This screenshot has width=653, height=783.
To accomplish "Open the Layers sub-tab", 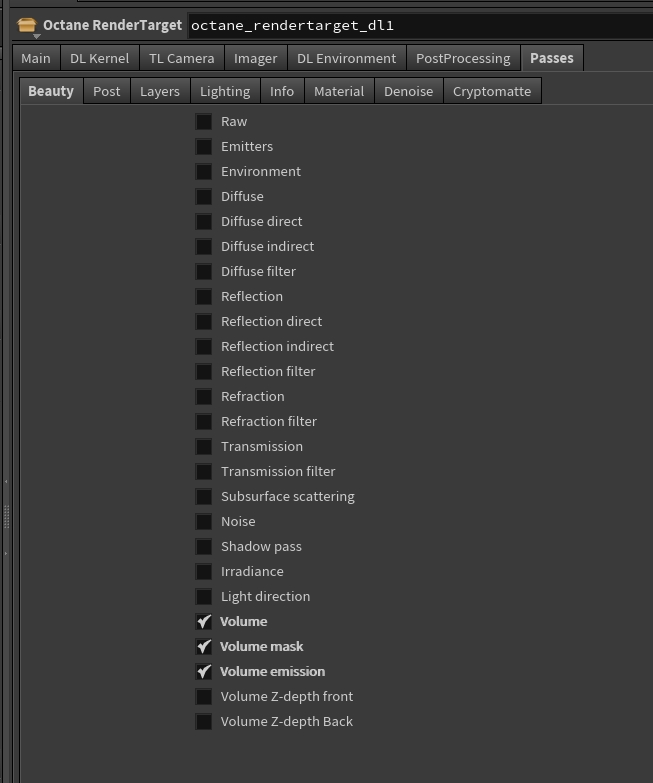I will tap(160, 91).
